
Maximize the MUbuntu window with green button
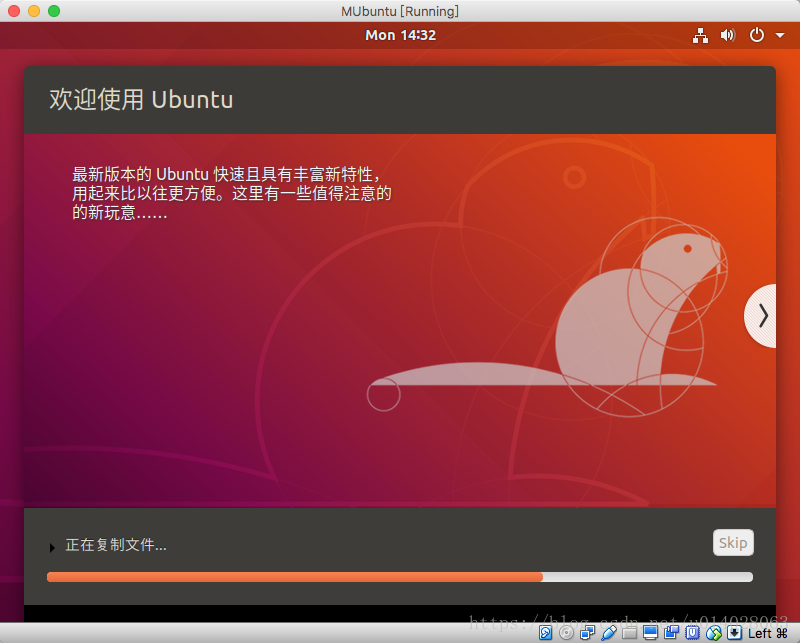pyautogui.click(x=54, y=11)
